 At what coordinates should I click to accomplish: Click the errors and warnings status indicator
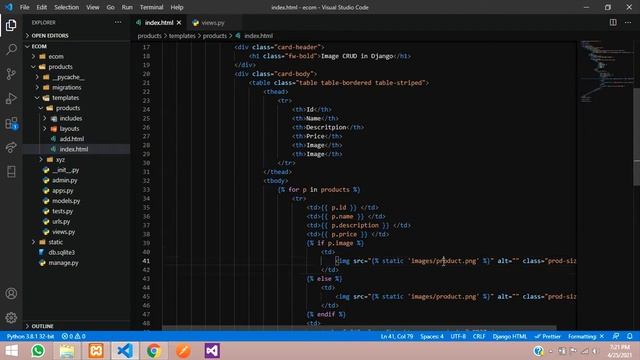click(73, 336)
